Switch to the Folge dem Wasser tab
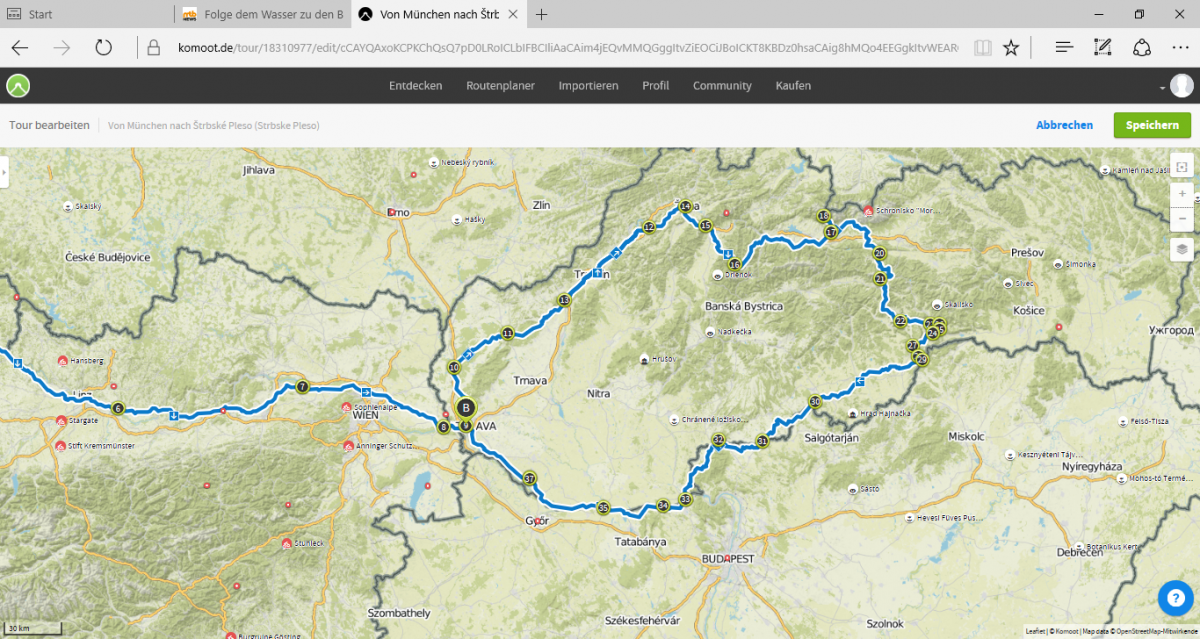Viewport: 1200px width, 639px height. pyautogui.click(x=262, y=15)
